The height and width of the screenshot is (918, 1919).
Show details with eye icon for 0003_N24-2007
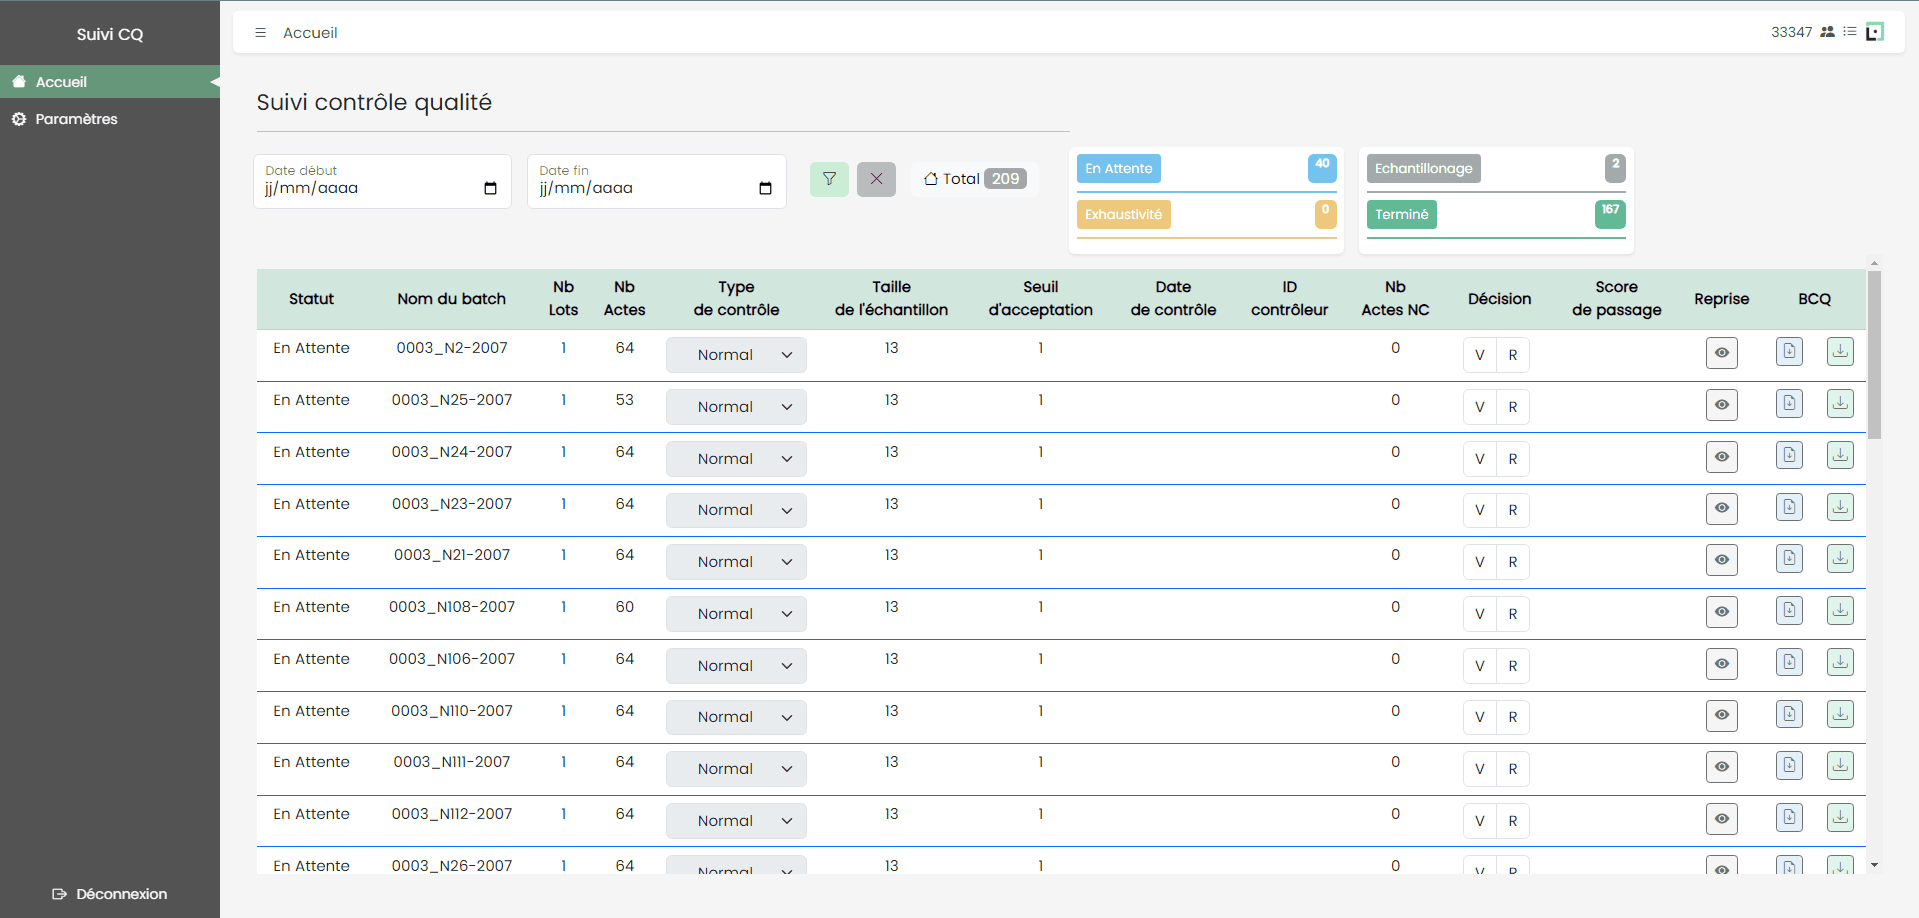(1721, 457)
